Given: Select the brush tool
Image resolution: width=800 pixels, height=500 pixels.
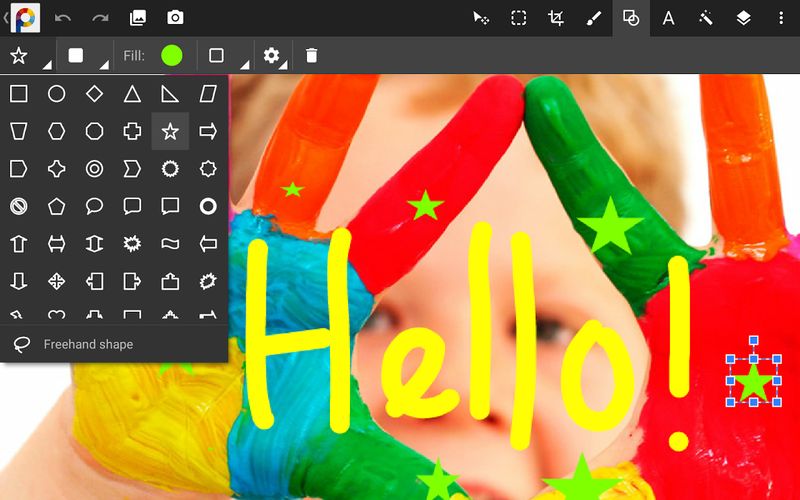Looking at the screenshot, I should (593, 18).
